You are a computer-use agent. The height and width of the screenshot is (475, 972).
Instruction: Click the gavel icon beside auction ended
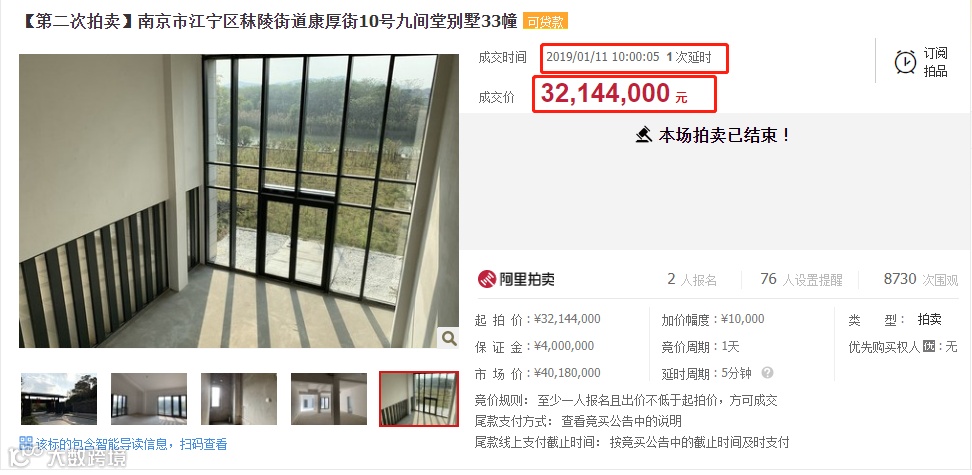(644, 135)
